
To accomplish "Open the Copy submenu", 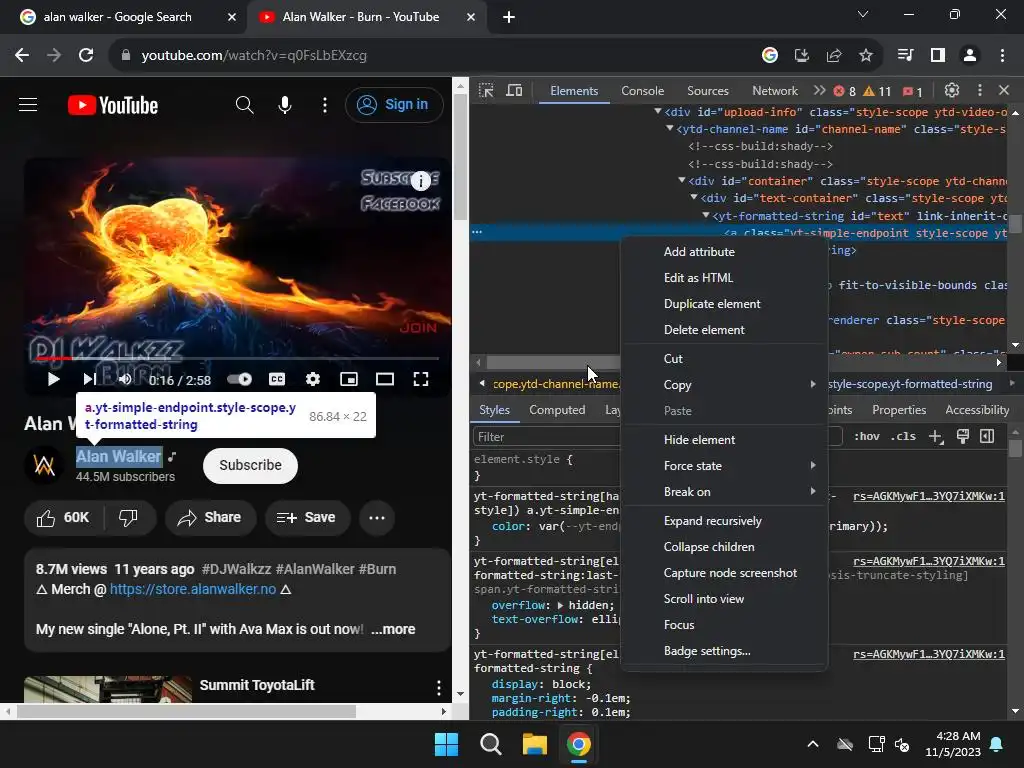I will 724,385.
